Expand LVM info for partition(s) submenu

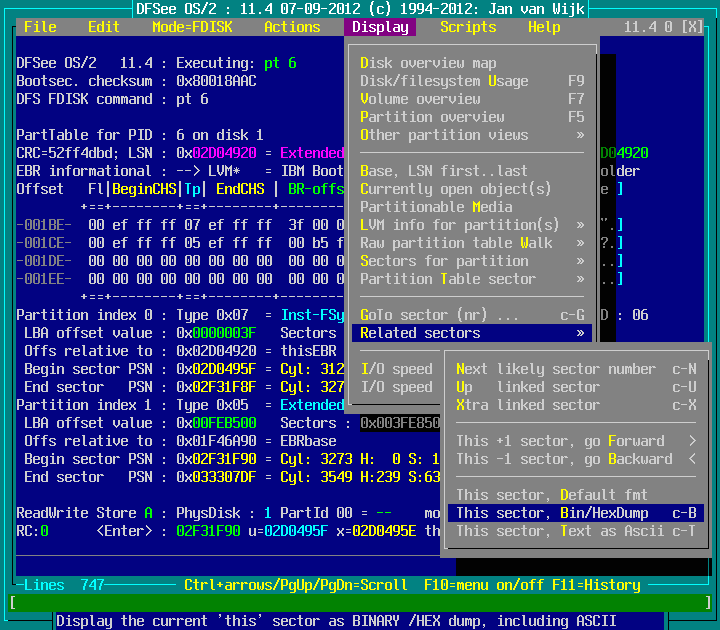pos(472,225)
